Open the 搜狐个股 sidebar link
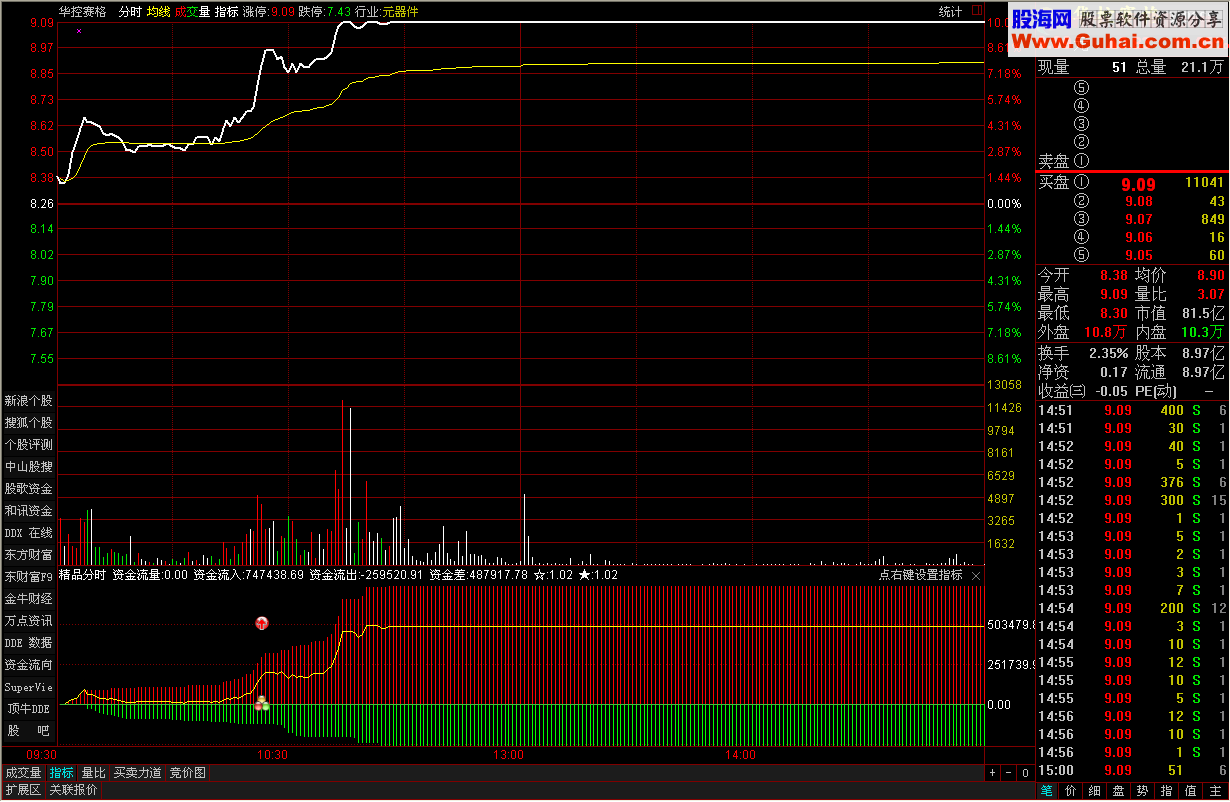 coord(28,422)
